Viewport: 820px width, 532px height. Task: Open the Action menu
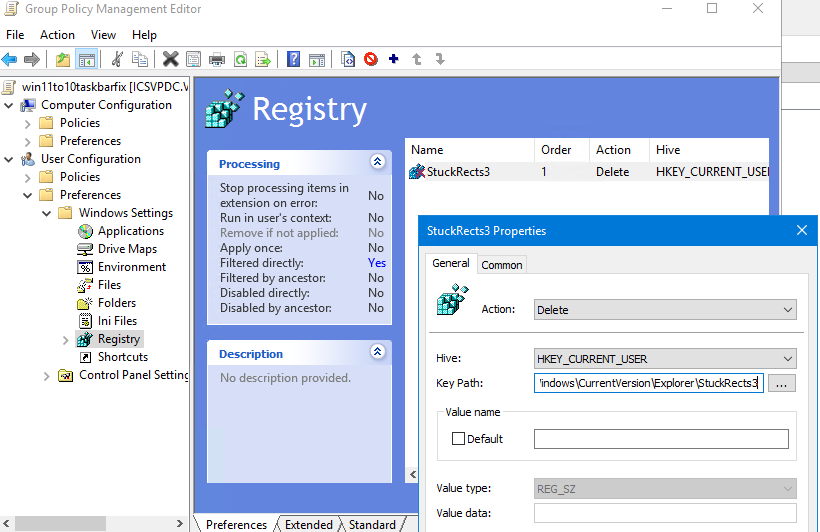point(58,35)
